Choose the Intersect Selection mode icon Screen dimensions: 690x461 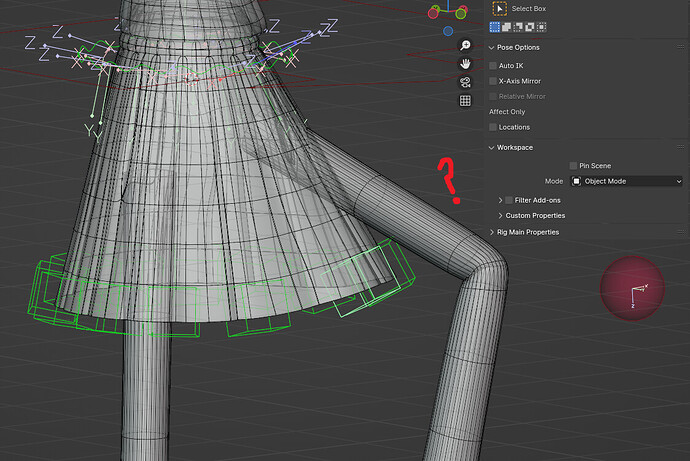pos(542,27)
